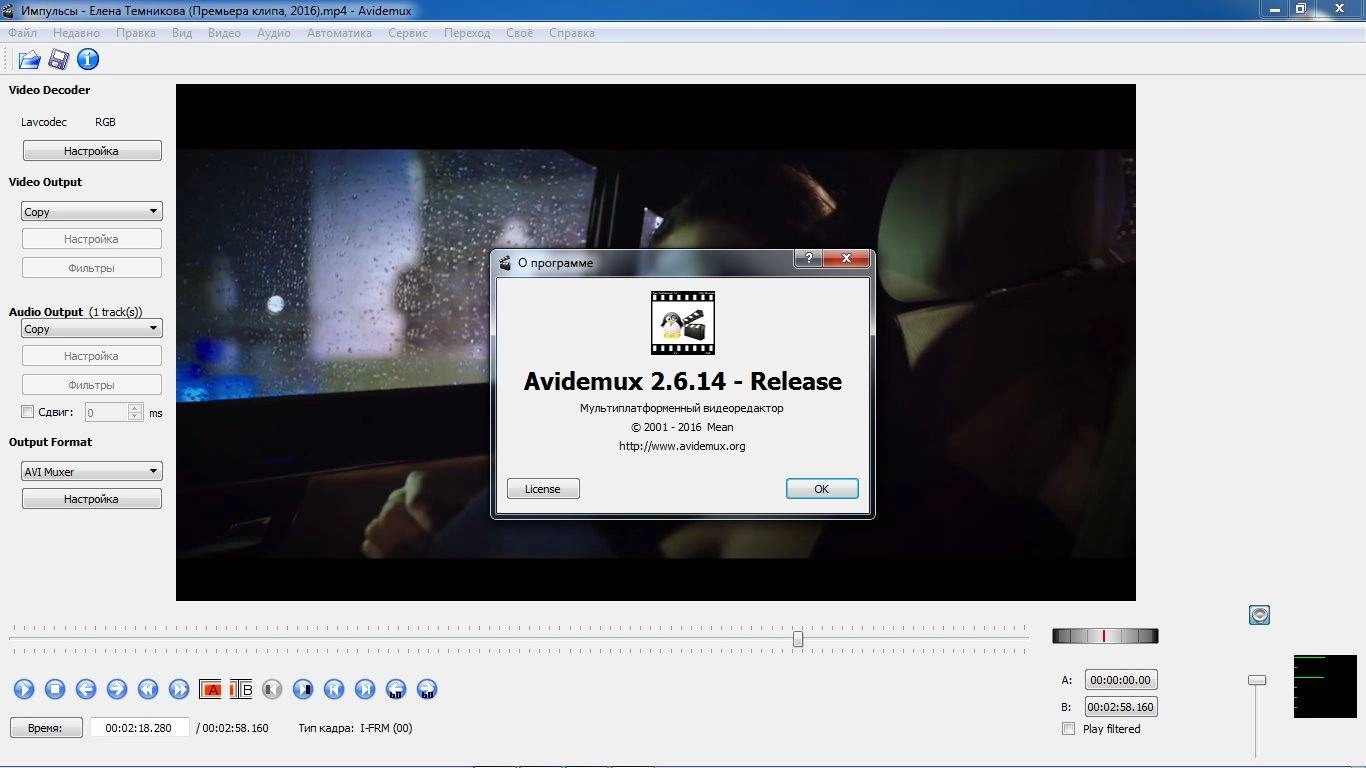Open the Вид menu
The width and height of the screenshot is (1366, 768).
coord(182,33)
